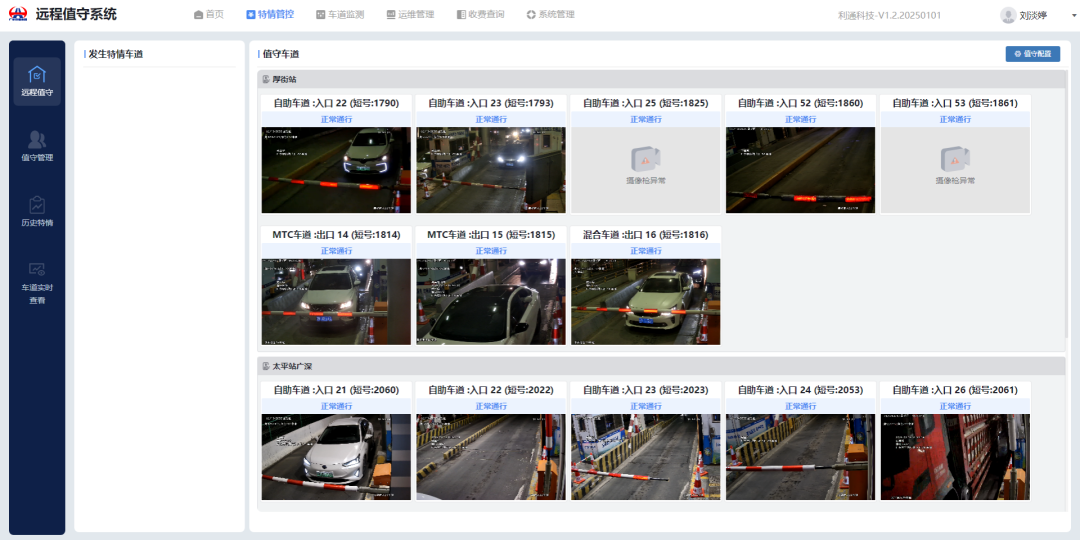This screenshot has width=1080, height=540.
Task: Click 正常通行 status under 入口 26 (短号:2061)
Action: click(x=955, y=406)
